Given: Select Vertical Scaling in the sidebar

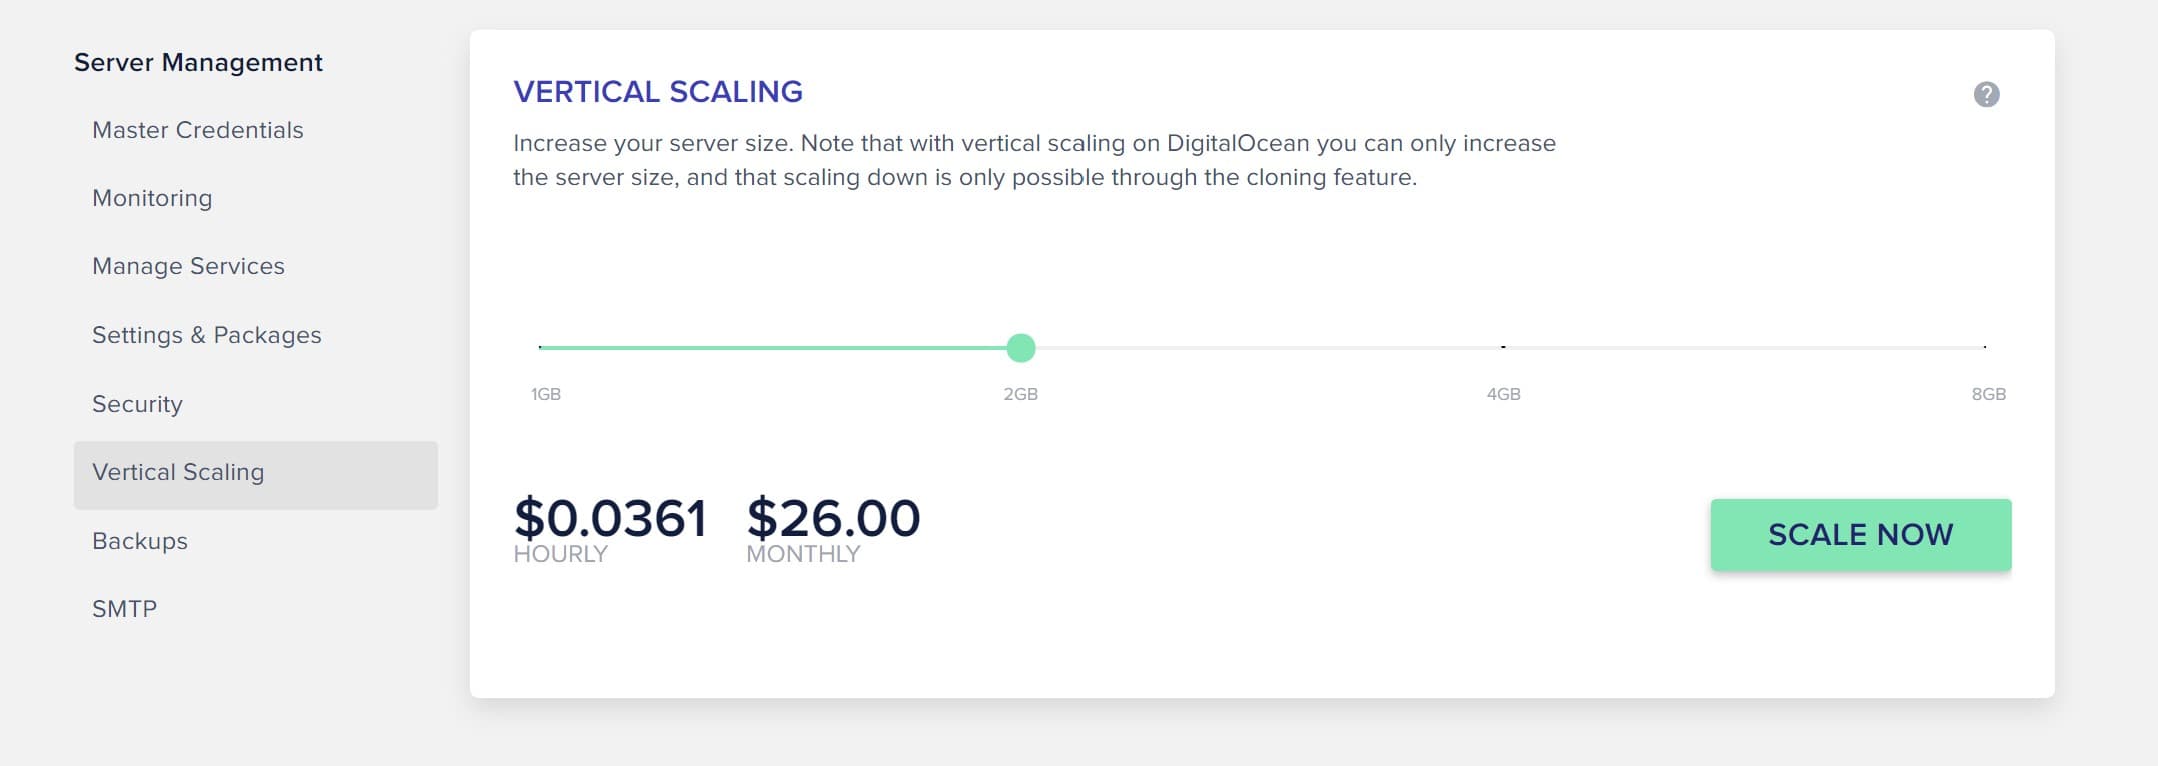Looking at the screenshot, I should coord(178,471).
